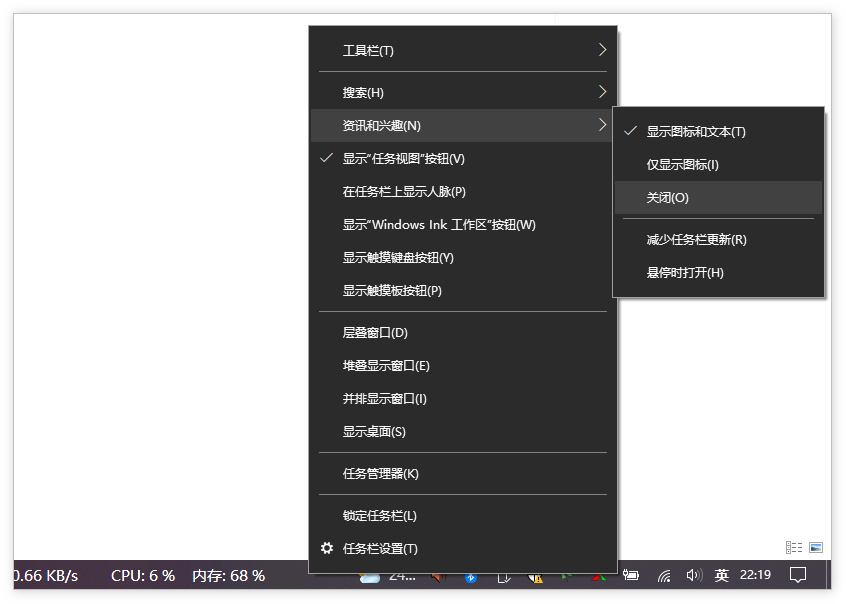Click the gear icon beside 任务栏设置
Viewport: 846px width, 604px height.
click(x=328, y=548)
